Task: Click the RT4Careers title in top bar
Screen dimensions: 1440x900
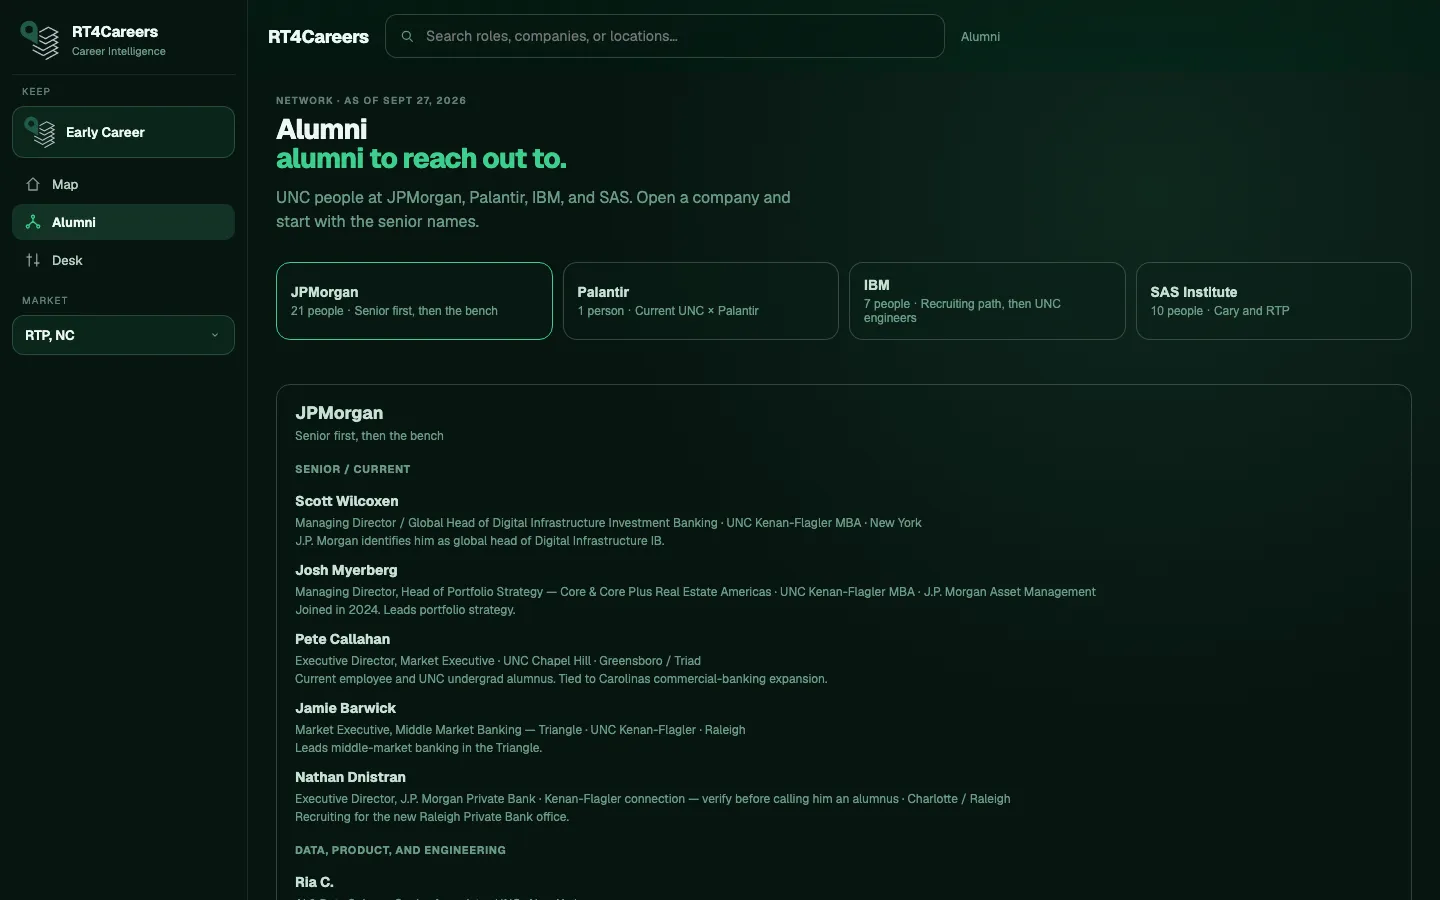Action: click(318, 37)
